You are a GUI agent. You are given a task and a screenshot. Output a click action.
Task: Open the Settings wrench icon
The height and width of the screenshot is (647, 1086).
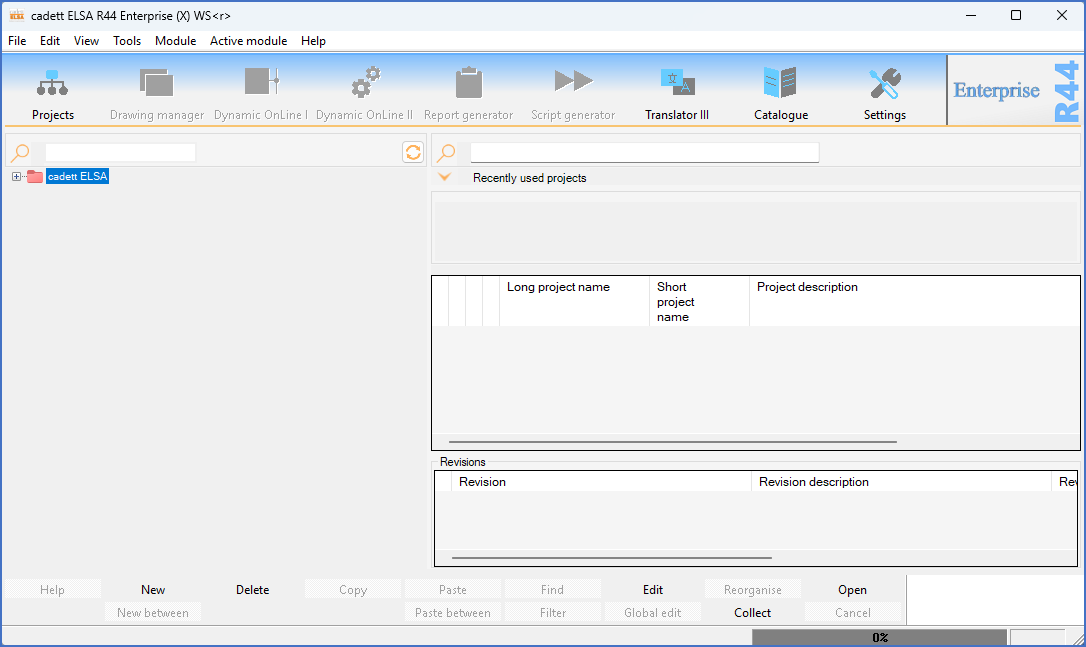(884, 83)
